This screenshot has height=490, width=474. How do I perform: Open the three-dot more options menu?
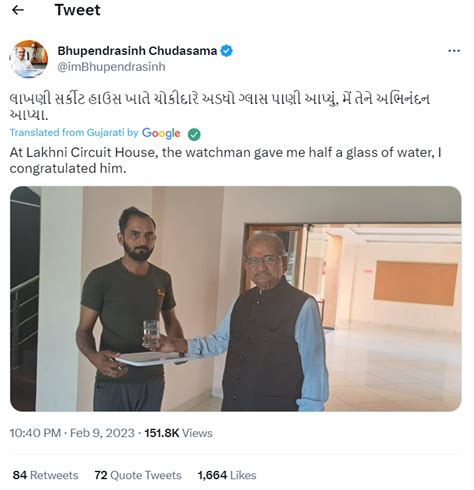tap(454, 51)
